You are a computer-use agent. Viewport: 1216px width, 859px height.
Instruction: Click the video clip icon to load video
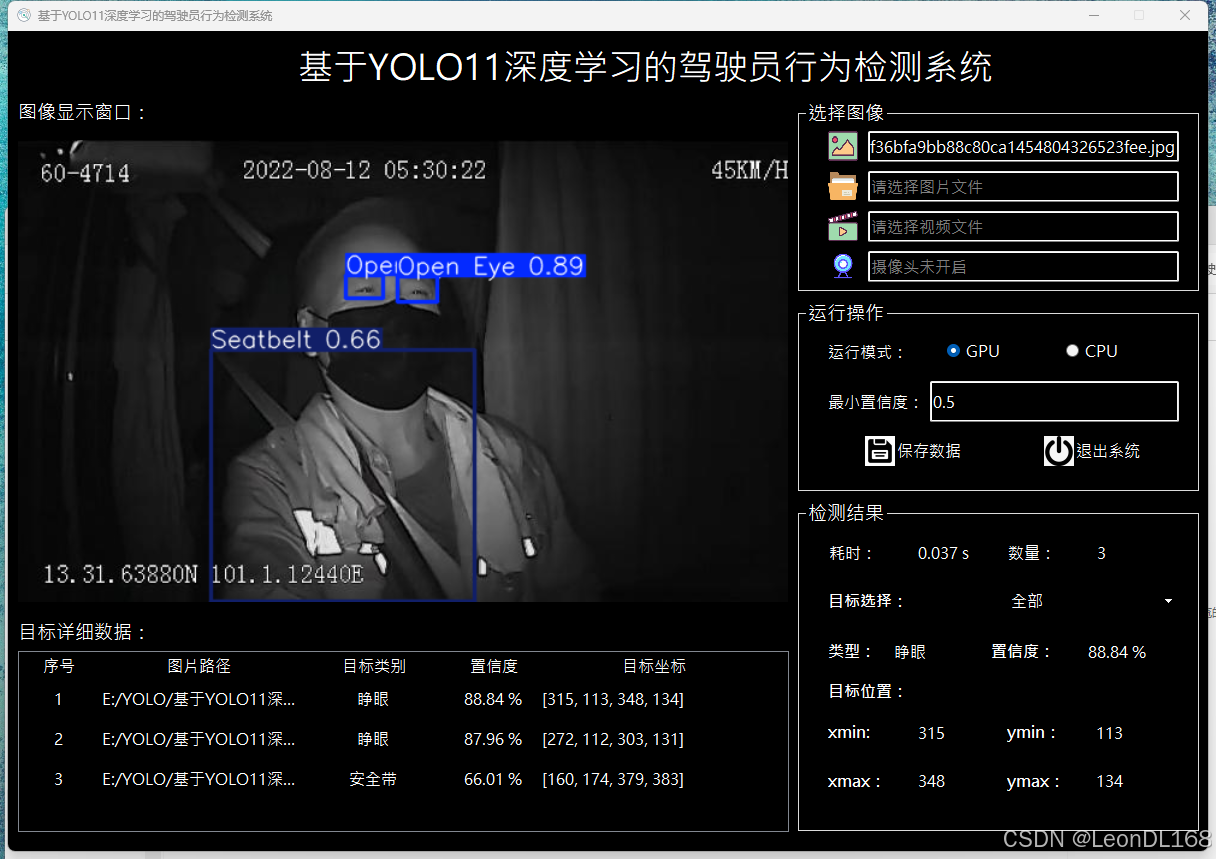coord(843,226)
